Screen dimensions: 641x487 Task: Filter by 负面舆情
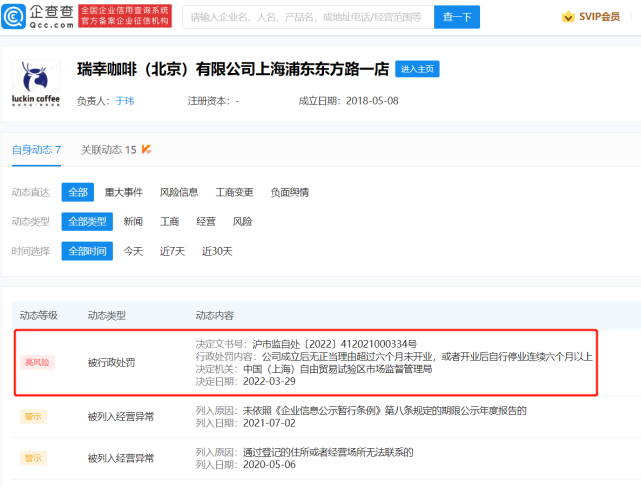click(x=289, y=192)
